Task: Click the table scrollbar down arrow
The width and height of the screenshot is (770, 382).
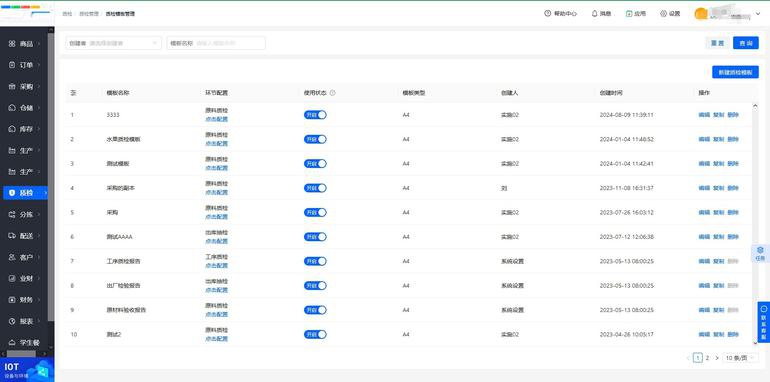Action: 755,343
